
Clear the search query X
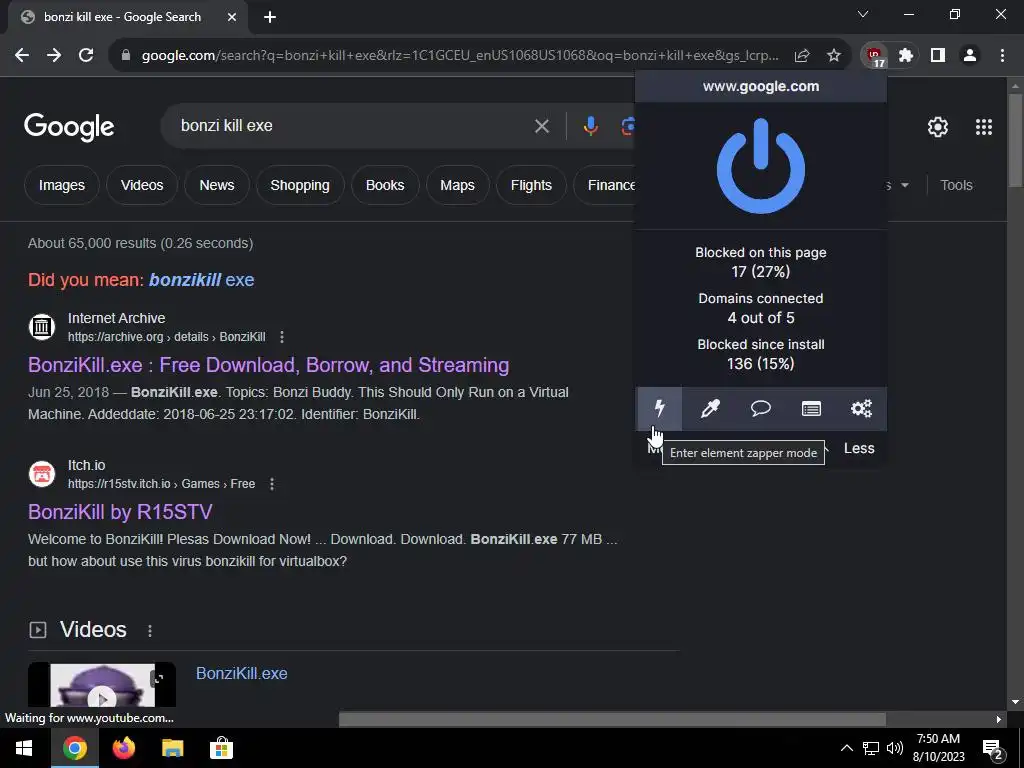[x=541, y=126]
